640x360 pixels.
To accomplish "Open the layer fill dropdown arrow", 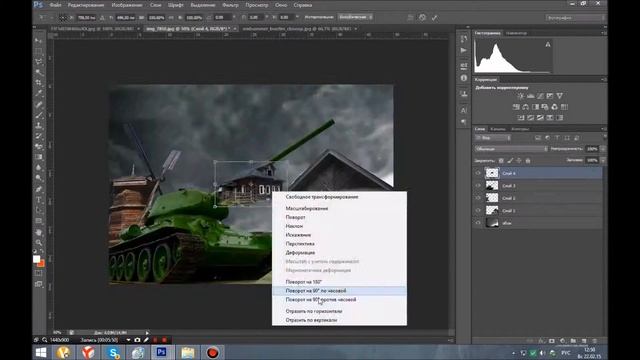I will [603, 161].
